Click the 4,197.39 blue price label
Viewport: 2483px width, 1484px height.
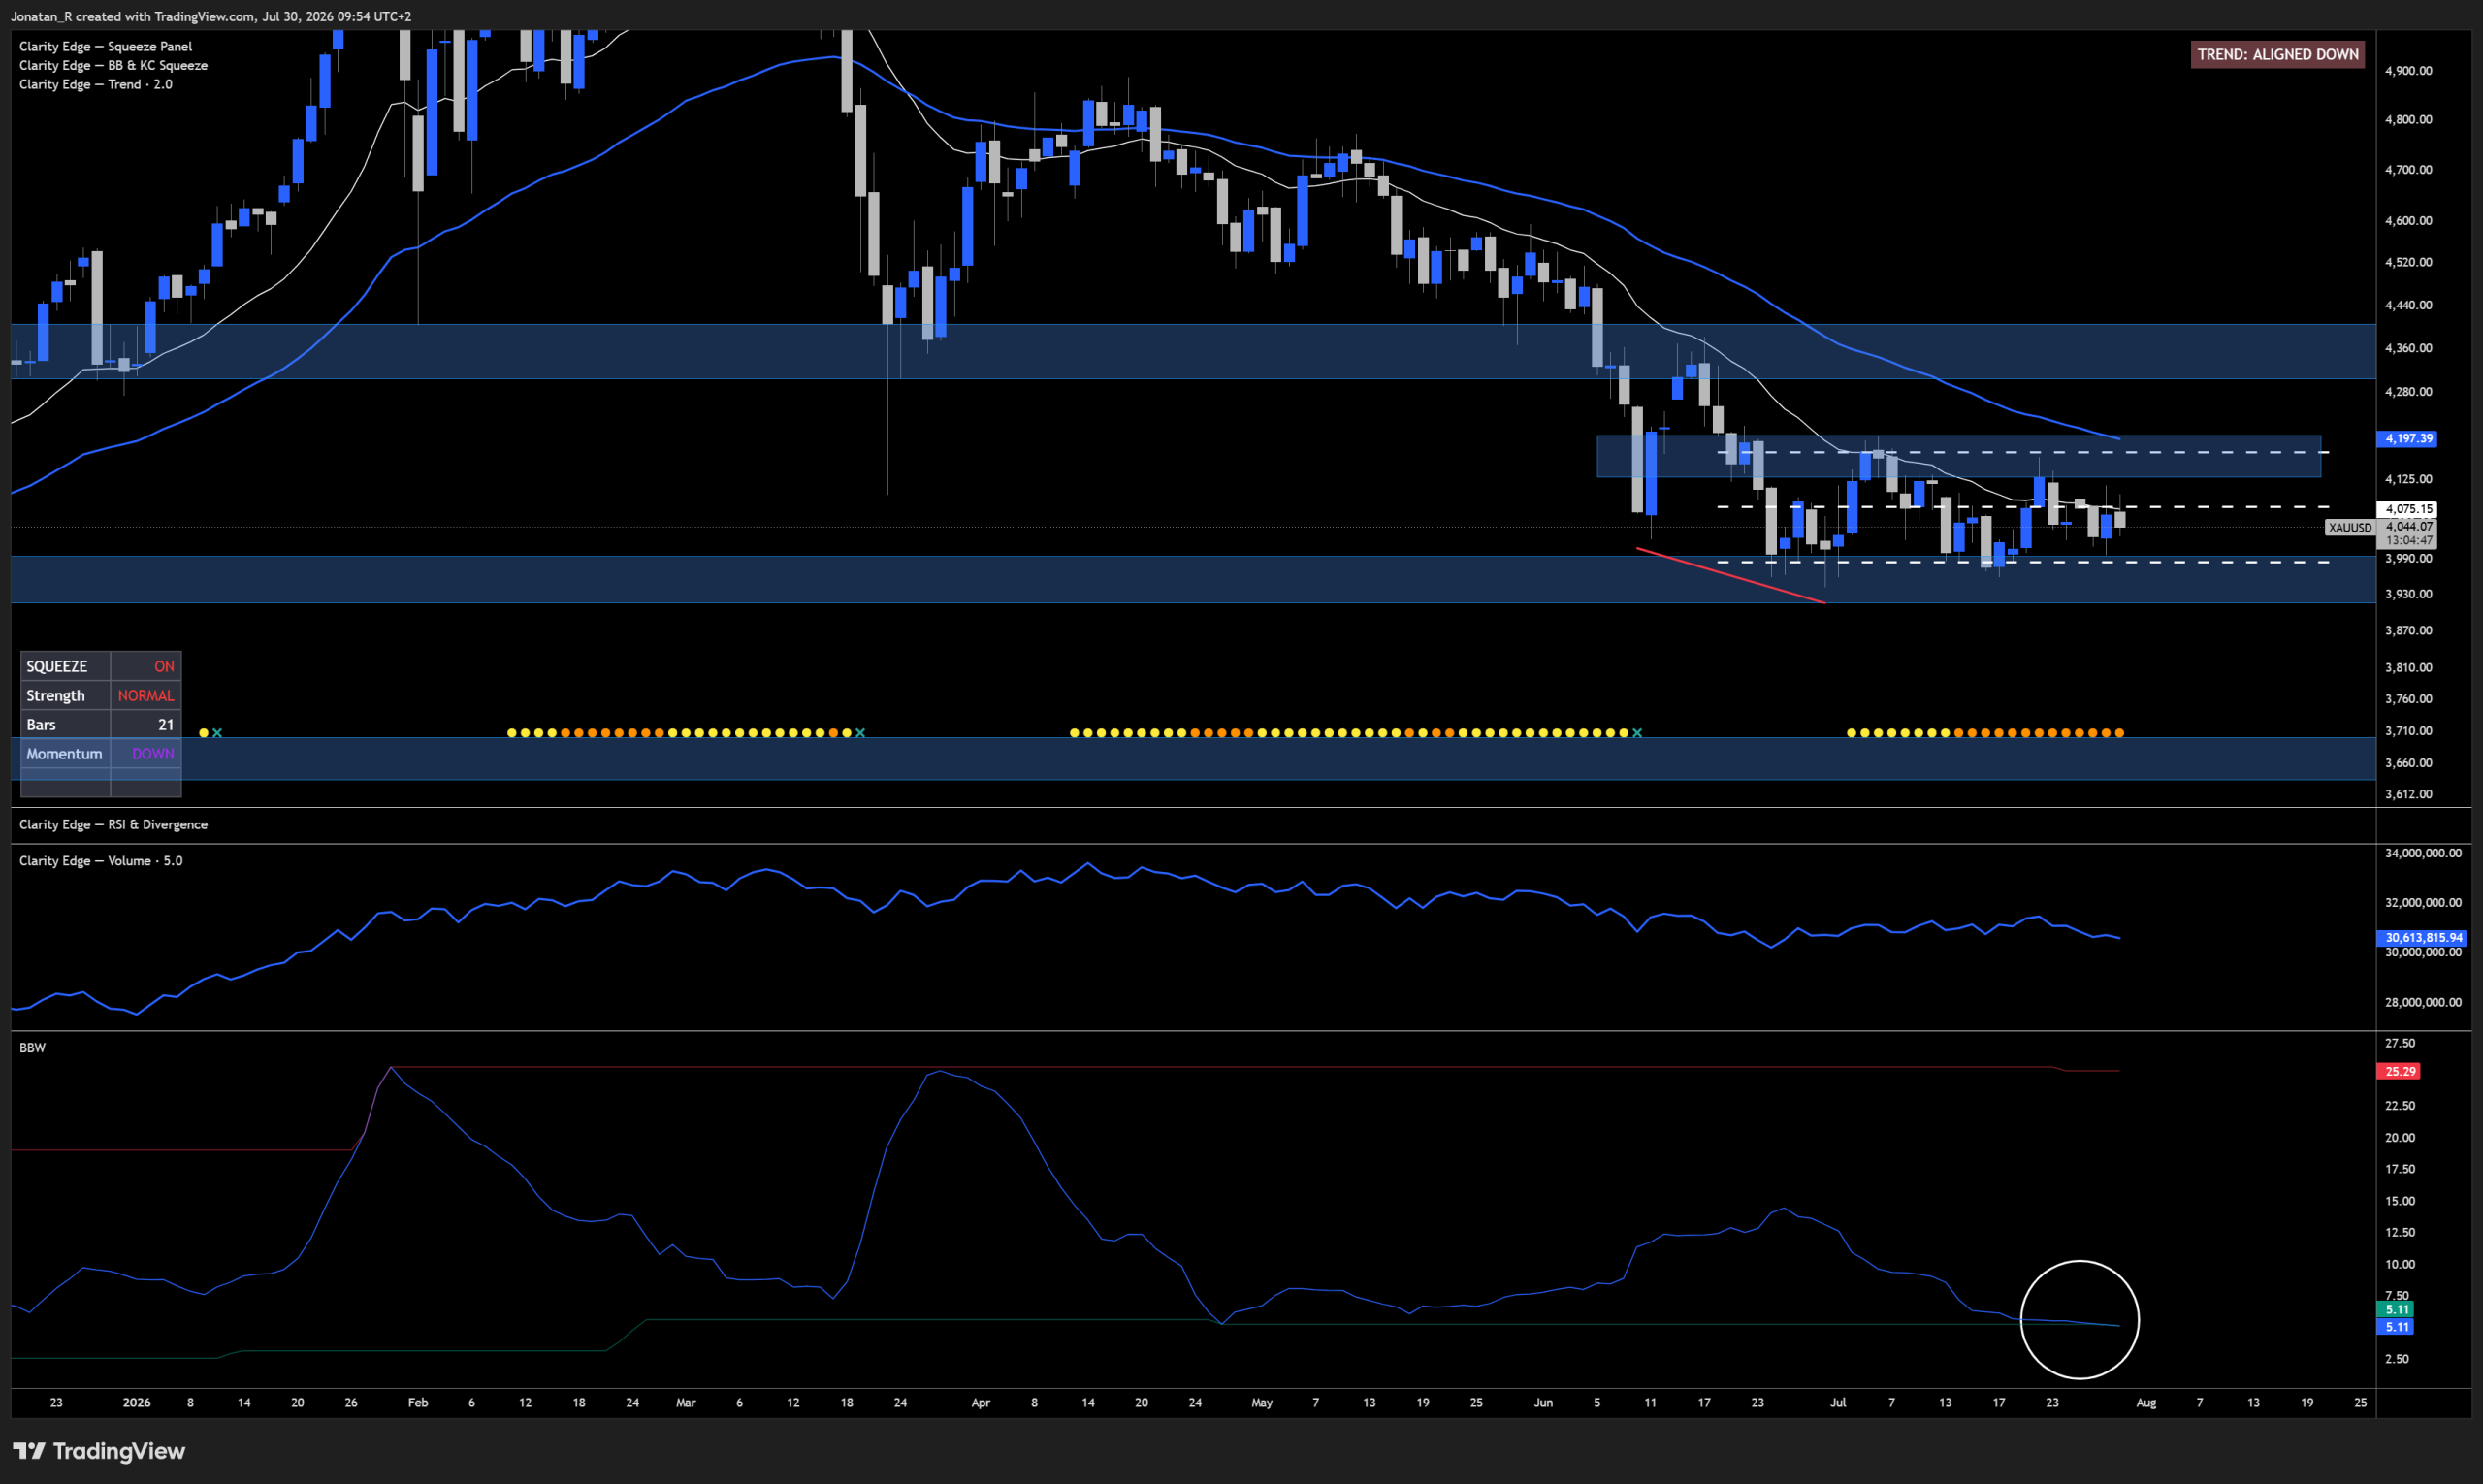click(2408, 438)
